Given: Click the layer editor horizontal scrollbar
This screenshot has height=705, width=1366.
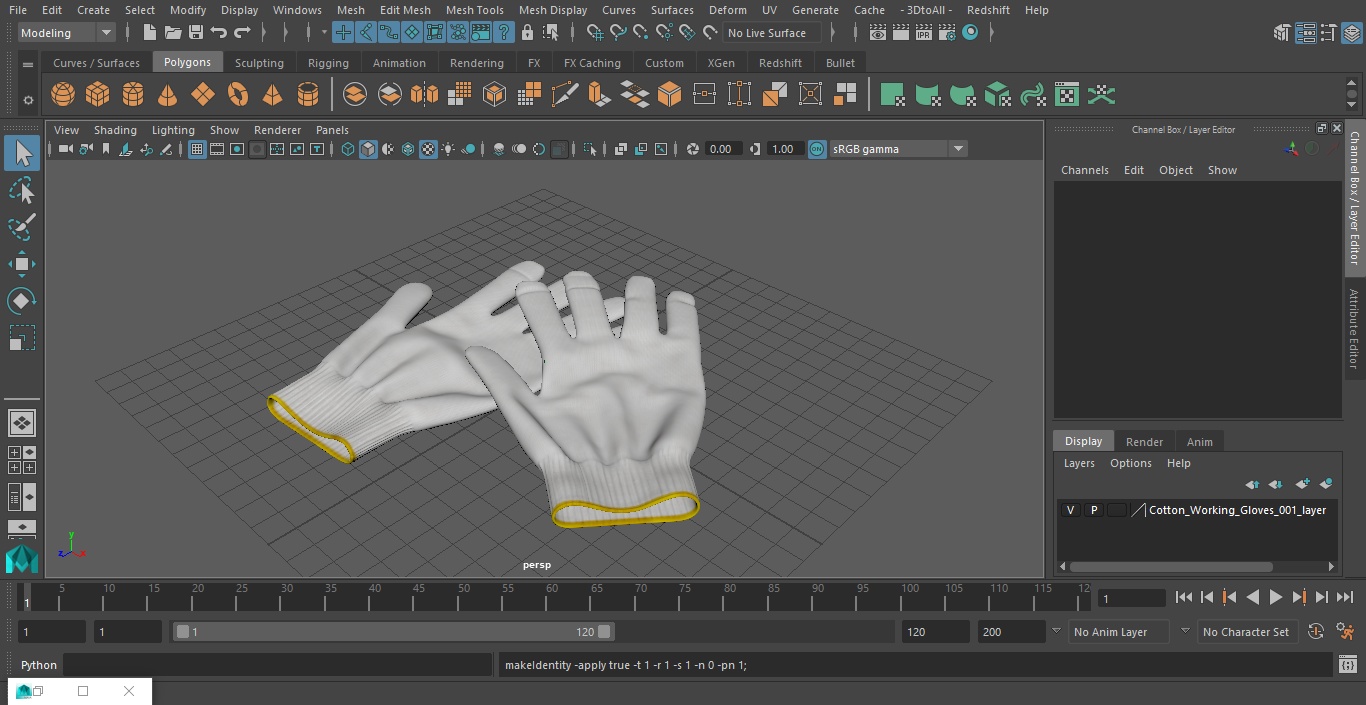Looking at the screenshot, I should pyautogui.click(x=1172, y=566).
